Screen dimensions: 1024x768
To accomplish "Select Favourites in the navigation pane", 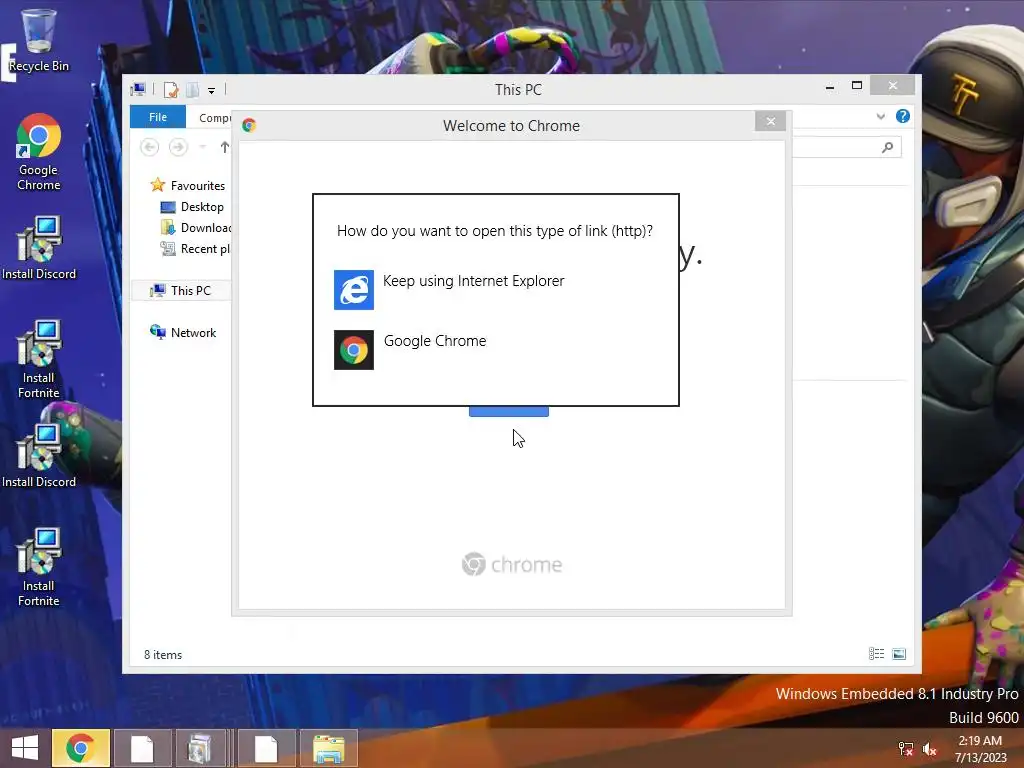I will coord(187,185).
